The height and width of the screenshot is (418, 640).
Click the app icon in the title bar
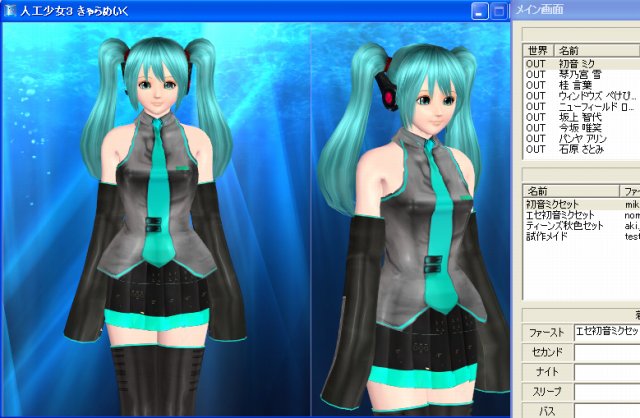point(9,11)
